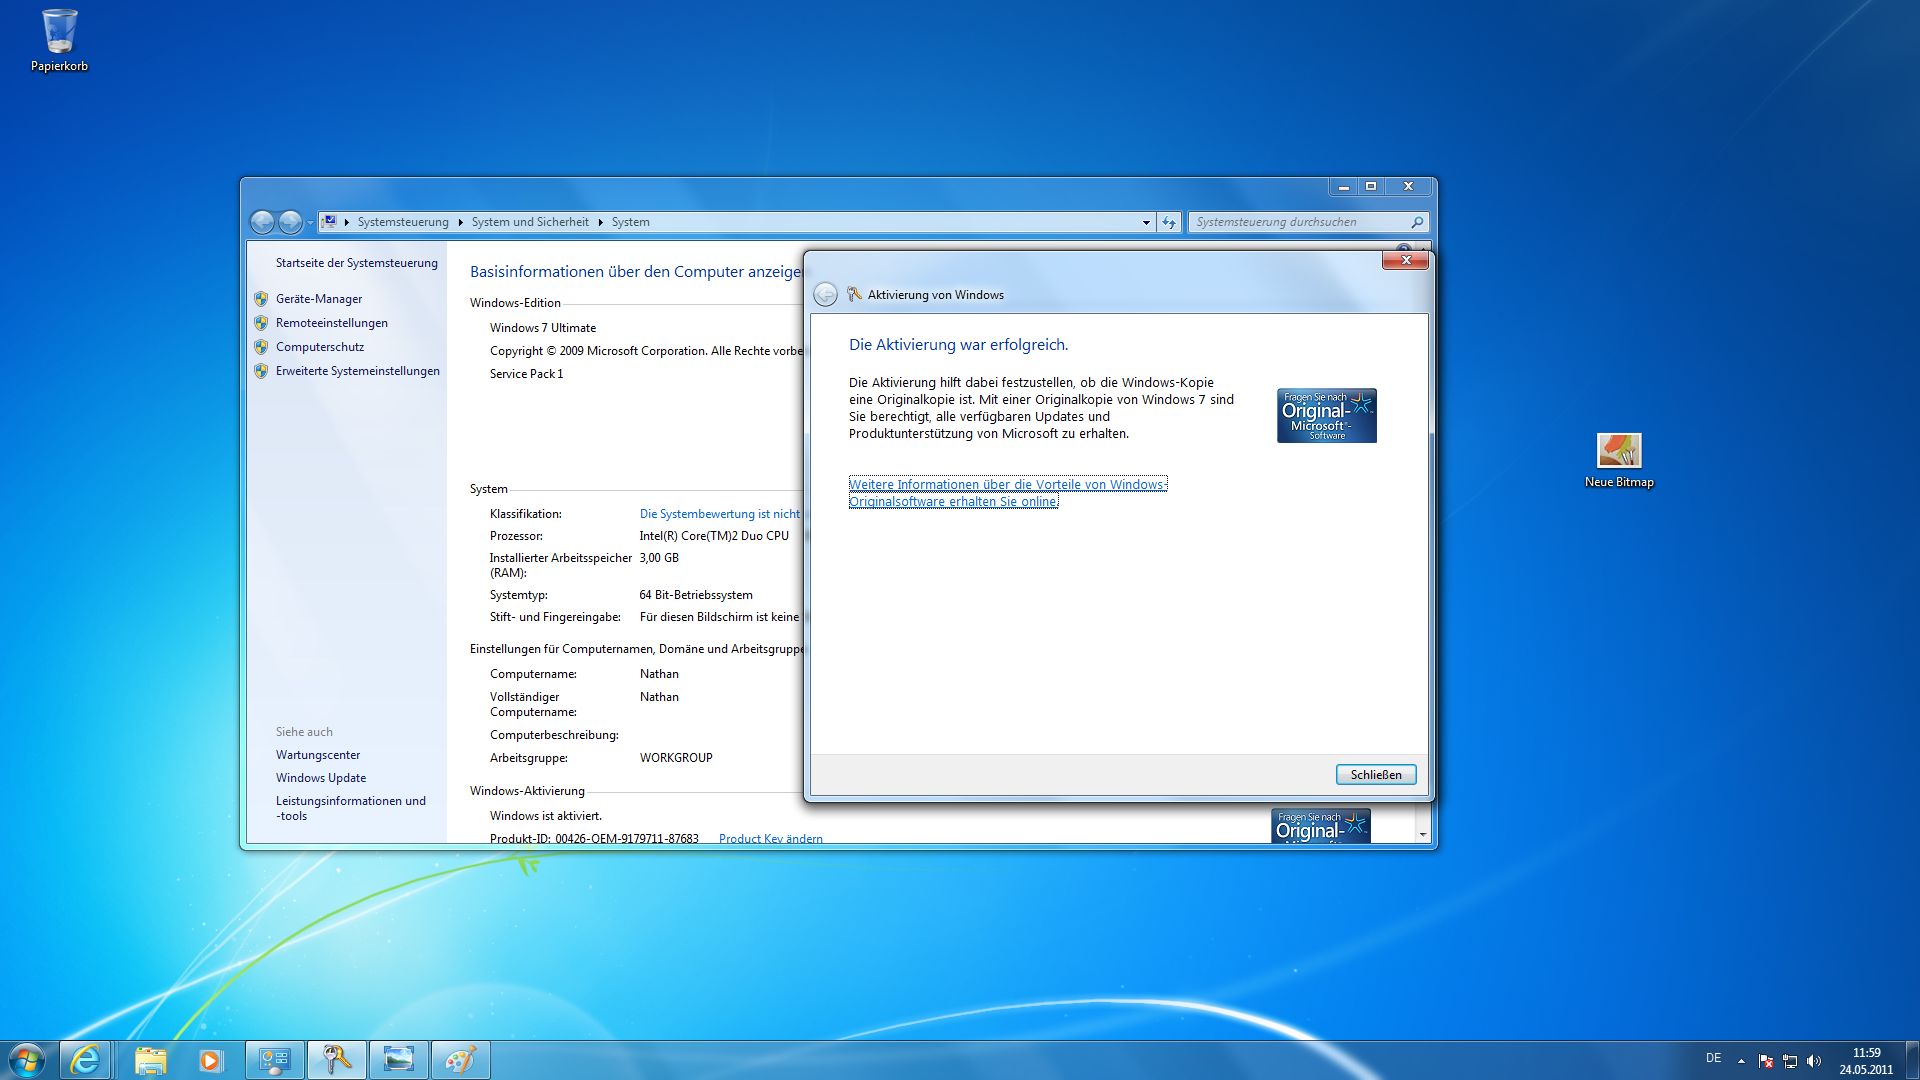
Task: Select the 64 Bit-Betriebssystem value
Action: pos(696,595)
